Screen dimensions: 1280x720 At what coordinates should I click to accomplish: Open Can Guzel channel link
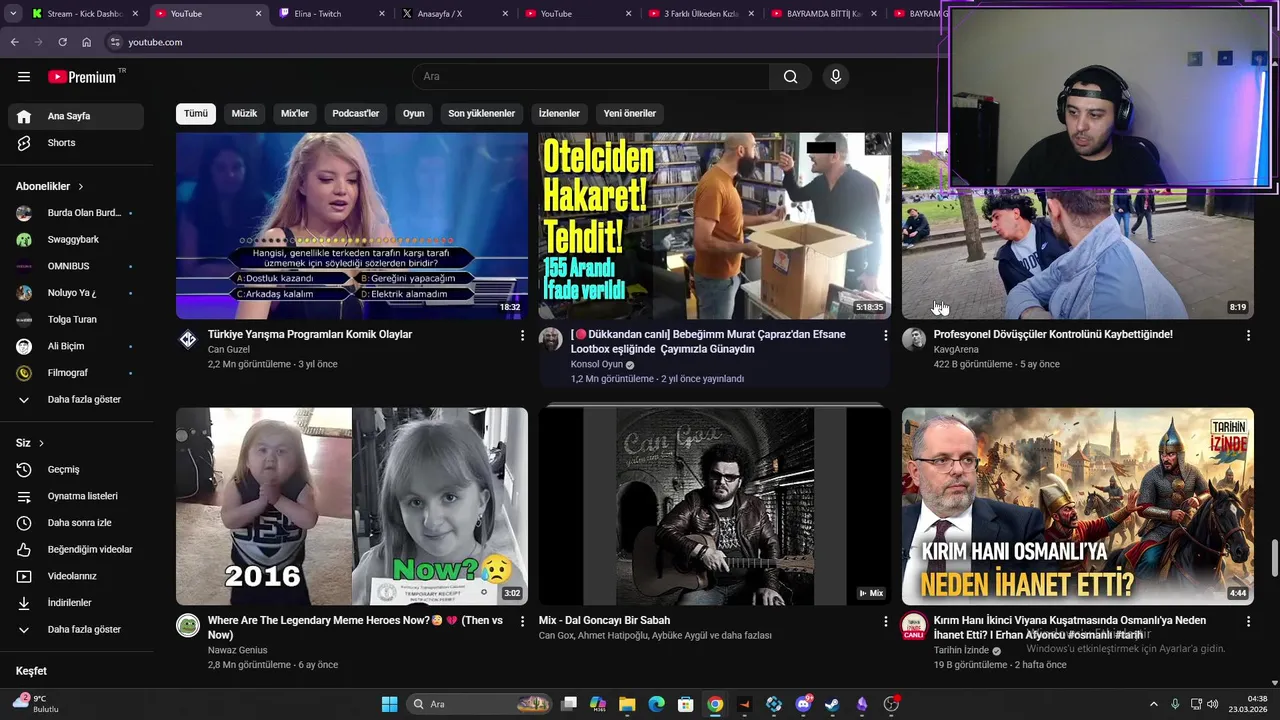(x=229, y=350)
